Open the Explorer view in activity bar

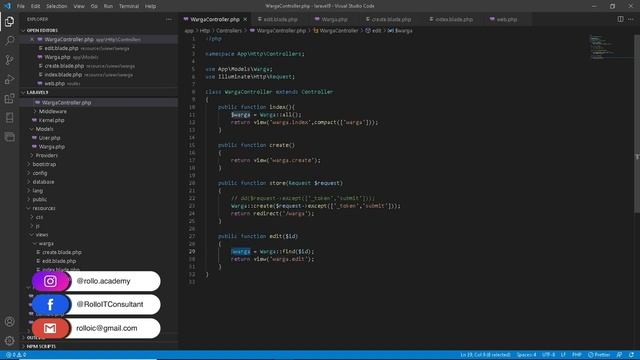coord(9,21)
